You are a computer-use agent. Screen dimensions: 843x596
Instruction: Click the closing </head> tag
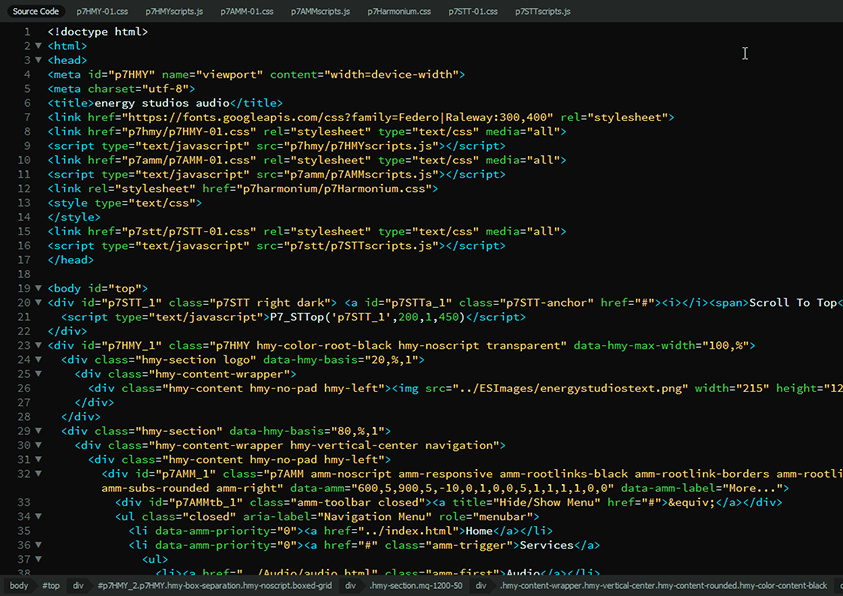[x=70, y=260]
